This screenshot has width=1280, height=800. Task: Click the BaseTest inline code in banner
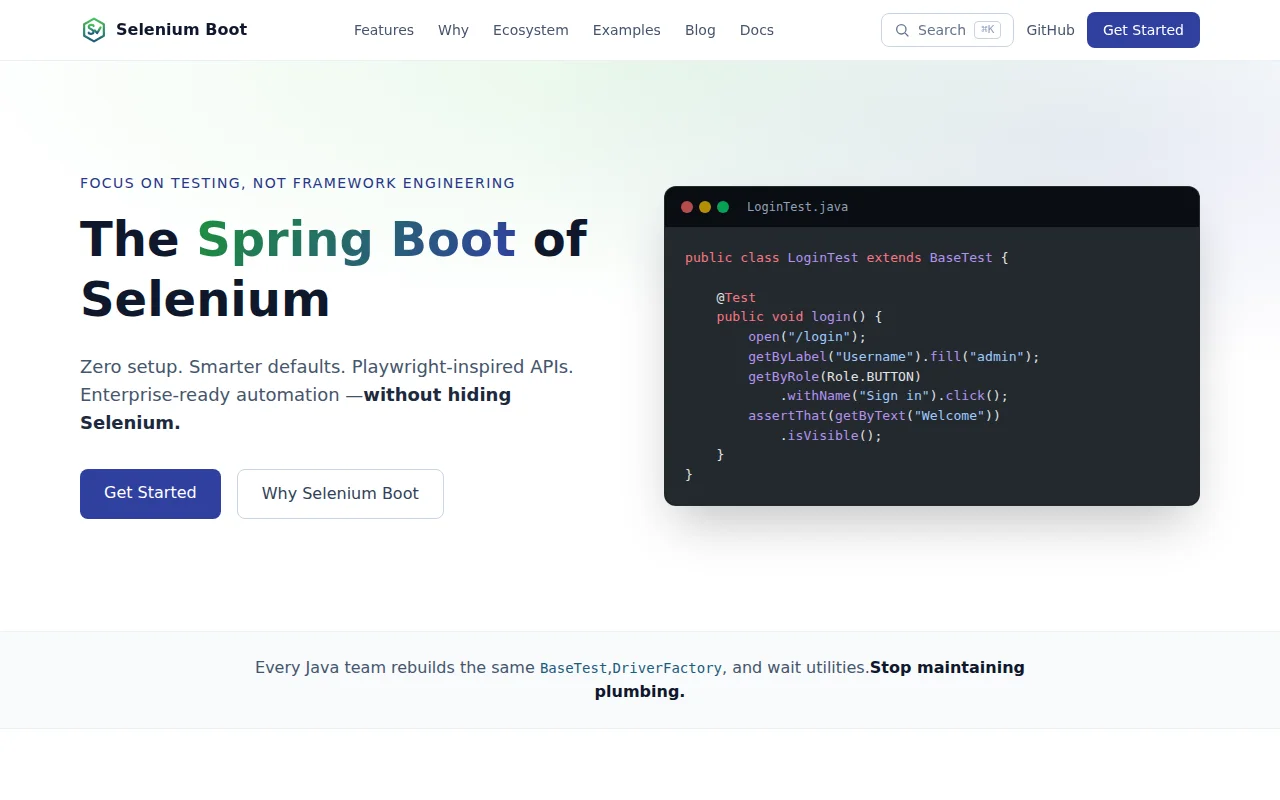(573, 668)
